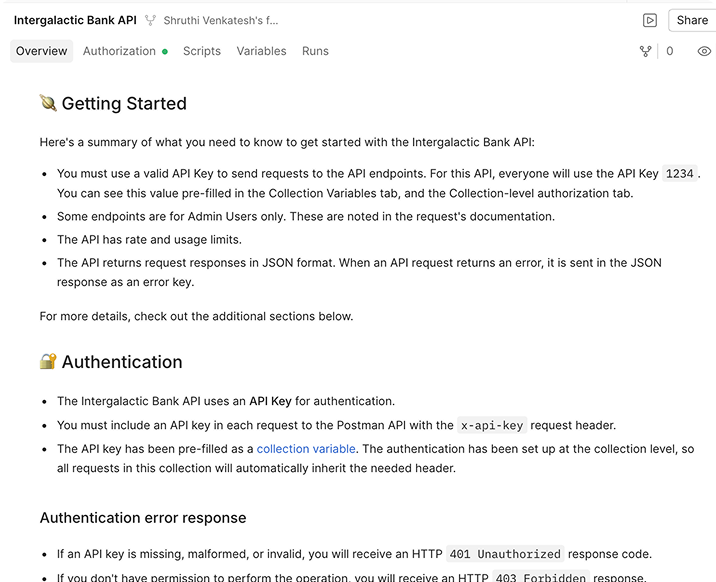The height and width of the screenshot is (582, 716).
Task: Click the x-api-key header code snippet
Action: [491, 425]
